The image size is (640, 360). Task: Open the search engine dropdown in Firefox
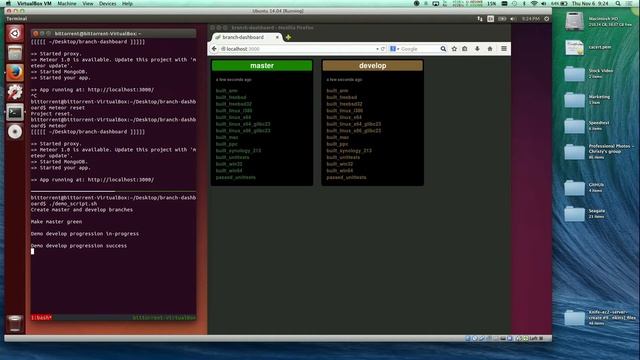(x=394, y=49)
